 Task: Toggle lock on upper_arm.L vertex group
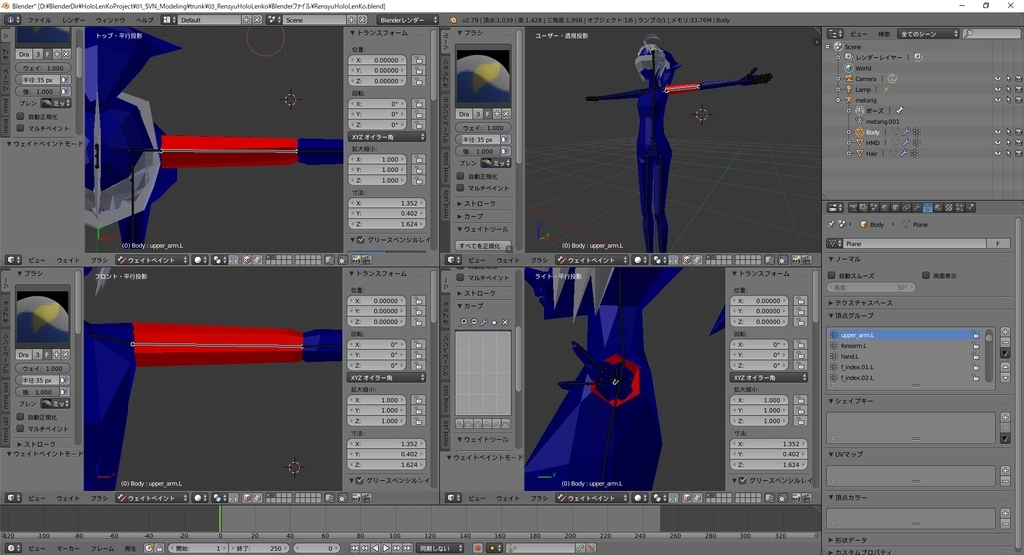[976, 335]
